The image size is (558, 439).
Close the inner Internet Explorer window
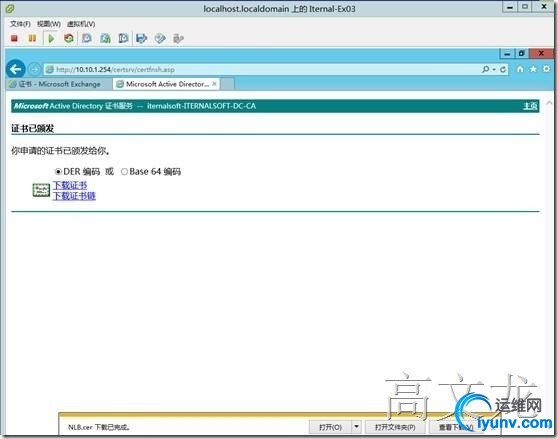541,53
